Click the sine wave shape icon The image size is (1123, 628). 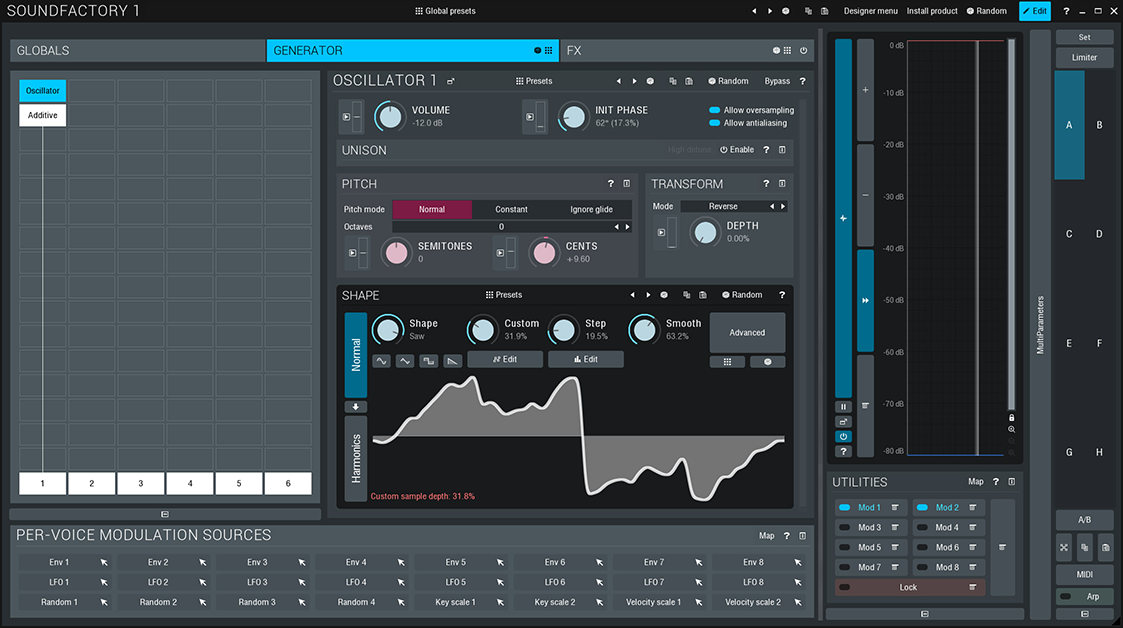(x=381, y=361)
